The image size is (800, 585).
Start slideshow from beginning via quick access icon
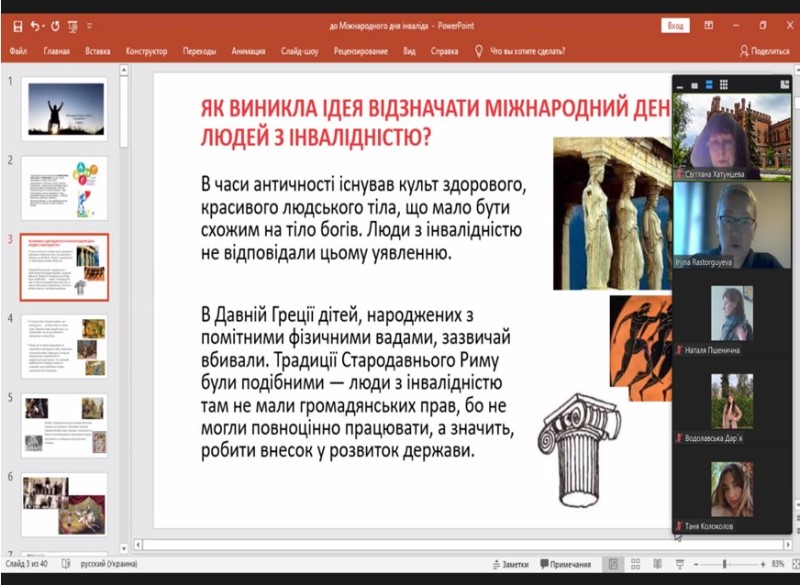click(x=73, y=27)
